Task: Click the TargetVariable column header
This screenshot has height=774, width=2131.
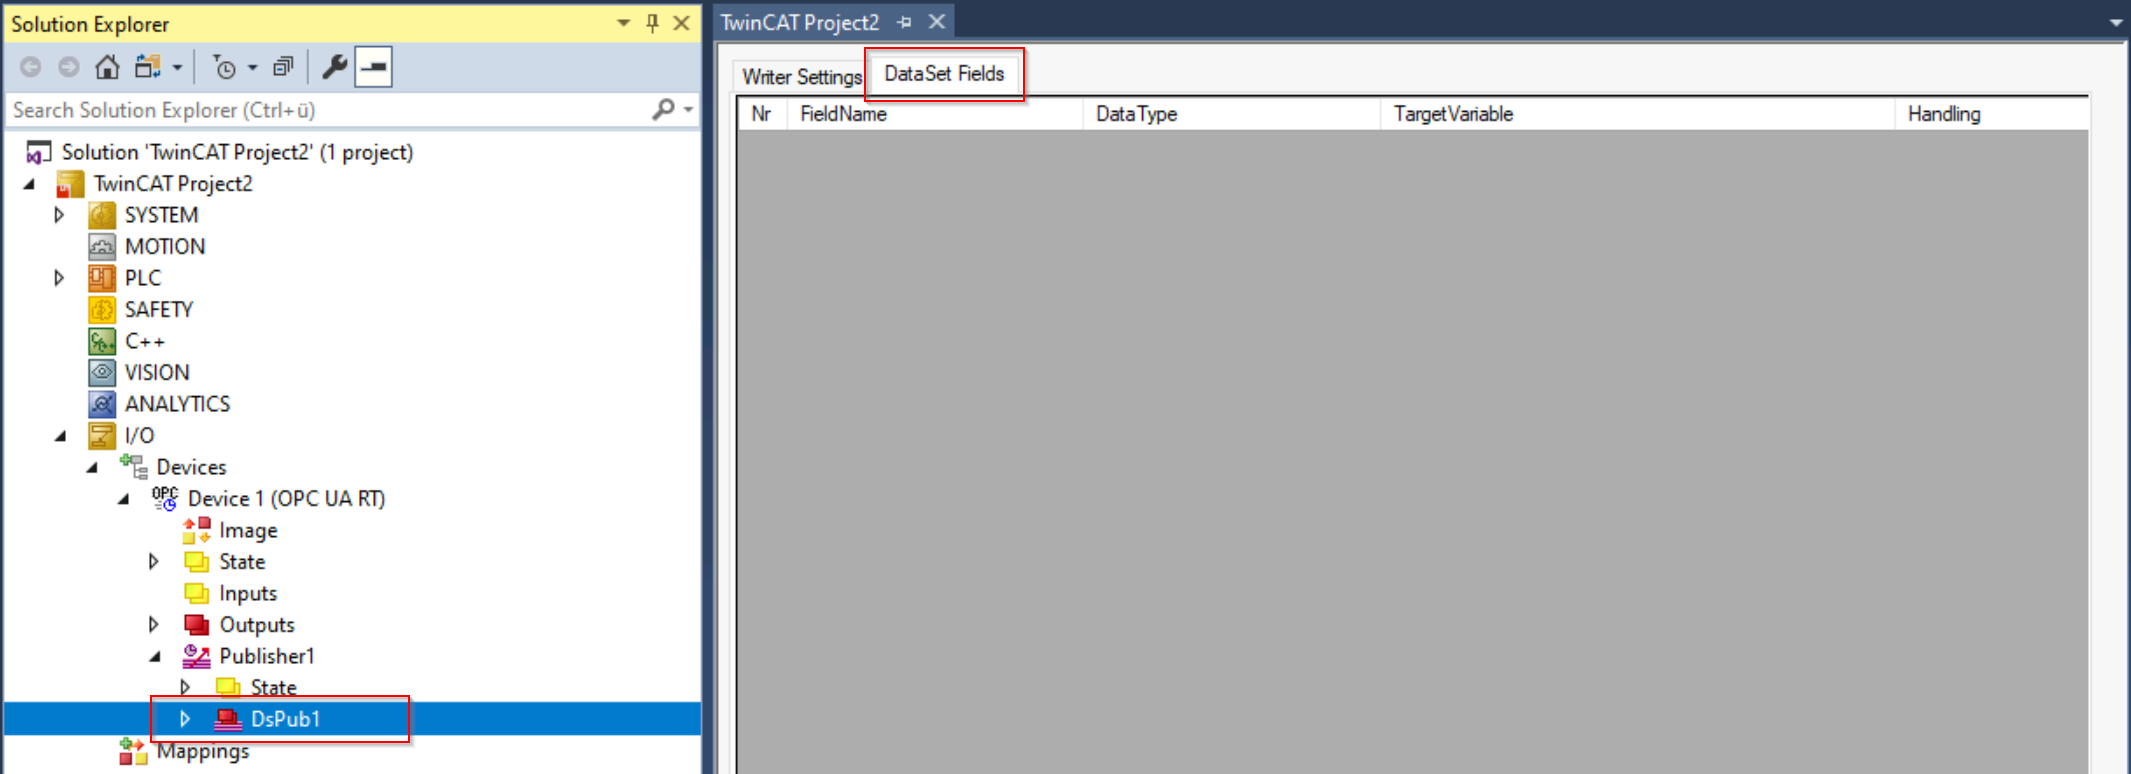Action: [1637, 114]
